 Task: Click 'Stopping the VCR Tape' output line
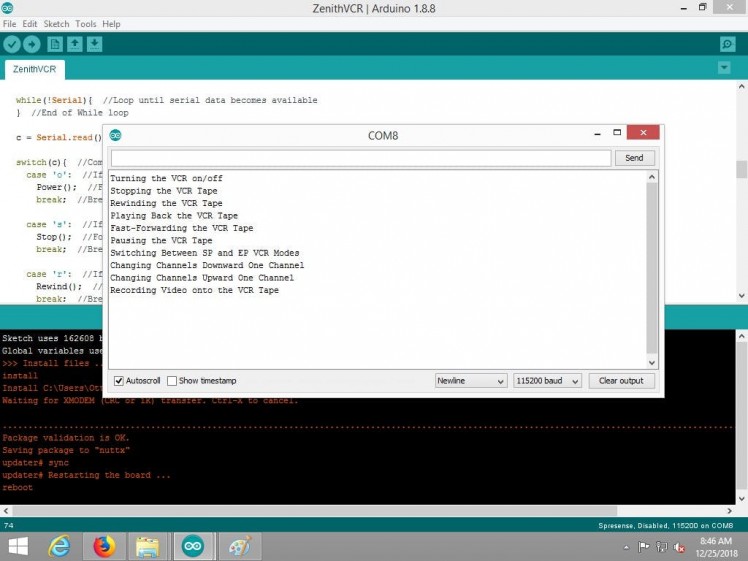[164, 191]
